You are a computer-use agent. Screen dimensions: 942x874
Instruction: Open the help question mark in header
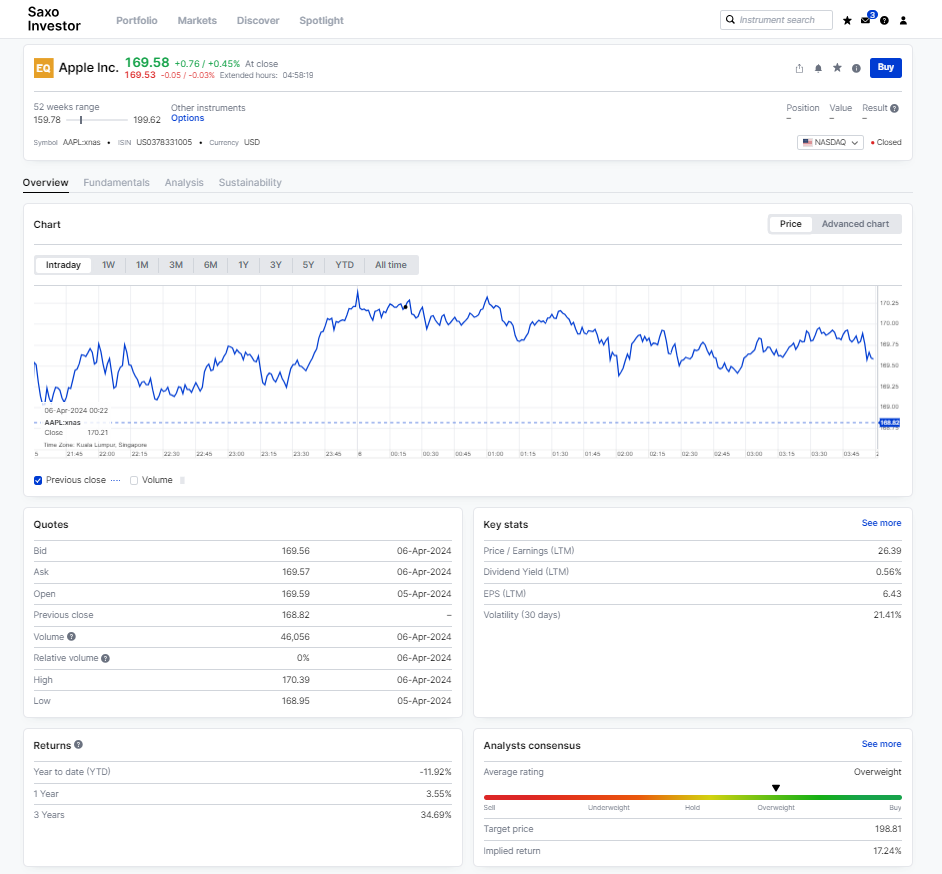[884, 20]
